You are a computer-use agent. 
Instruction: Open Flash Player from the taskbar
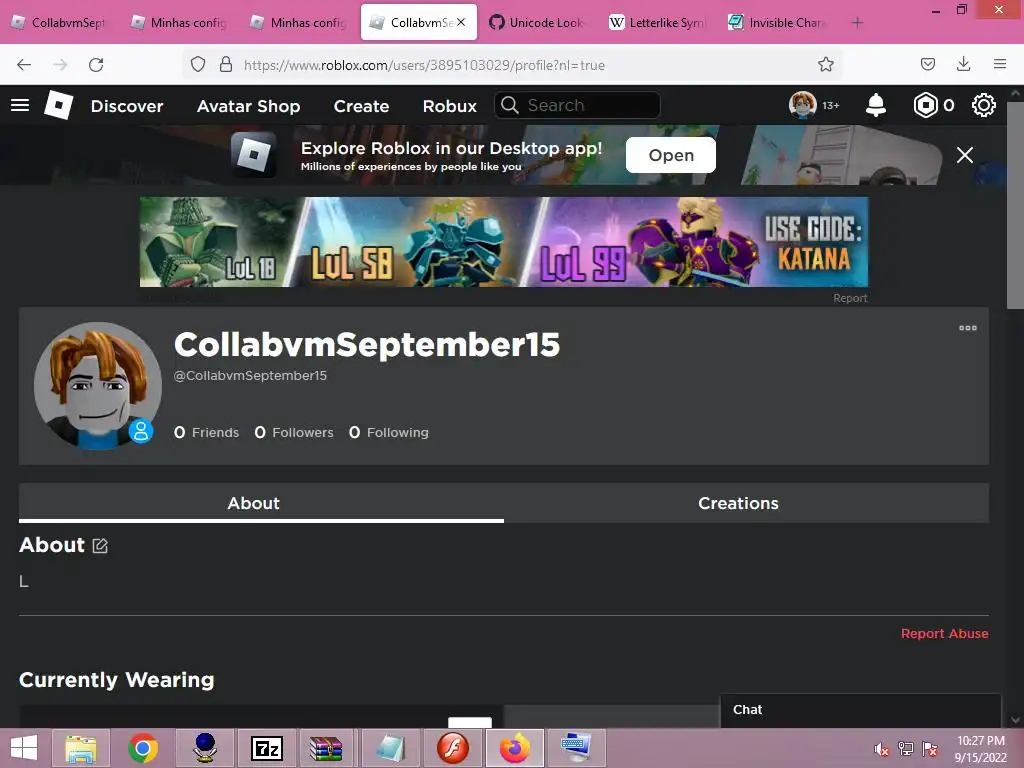click(453, 748)
